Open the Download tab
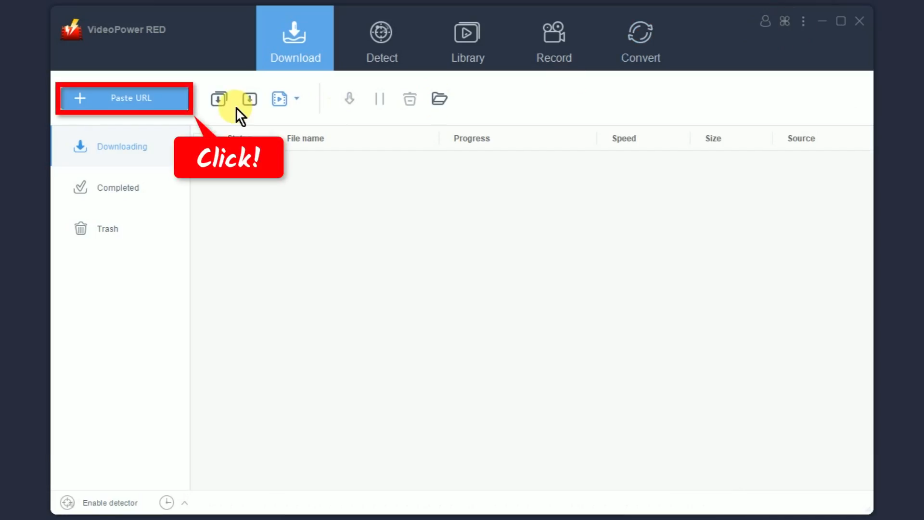924x520 pixels. [295, 39]
